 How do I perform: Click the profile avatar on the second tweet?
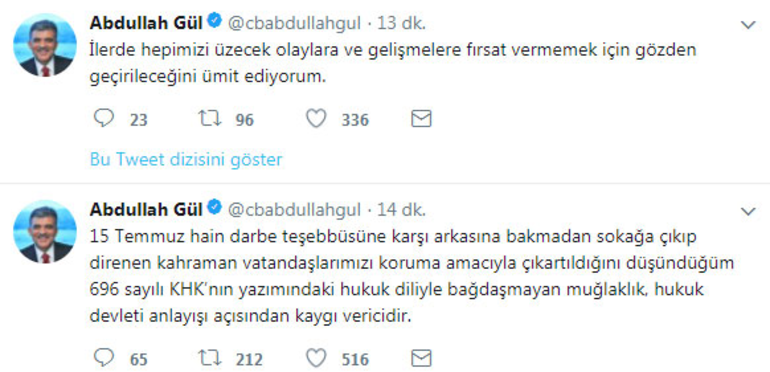pyautogui.click(x=45, y=232)
